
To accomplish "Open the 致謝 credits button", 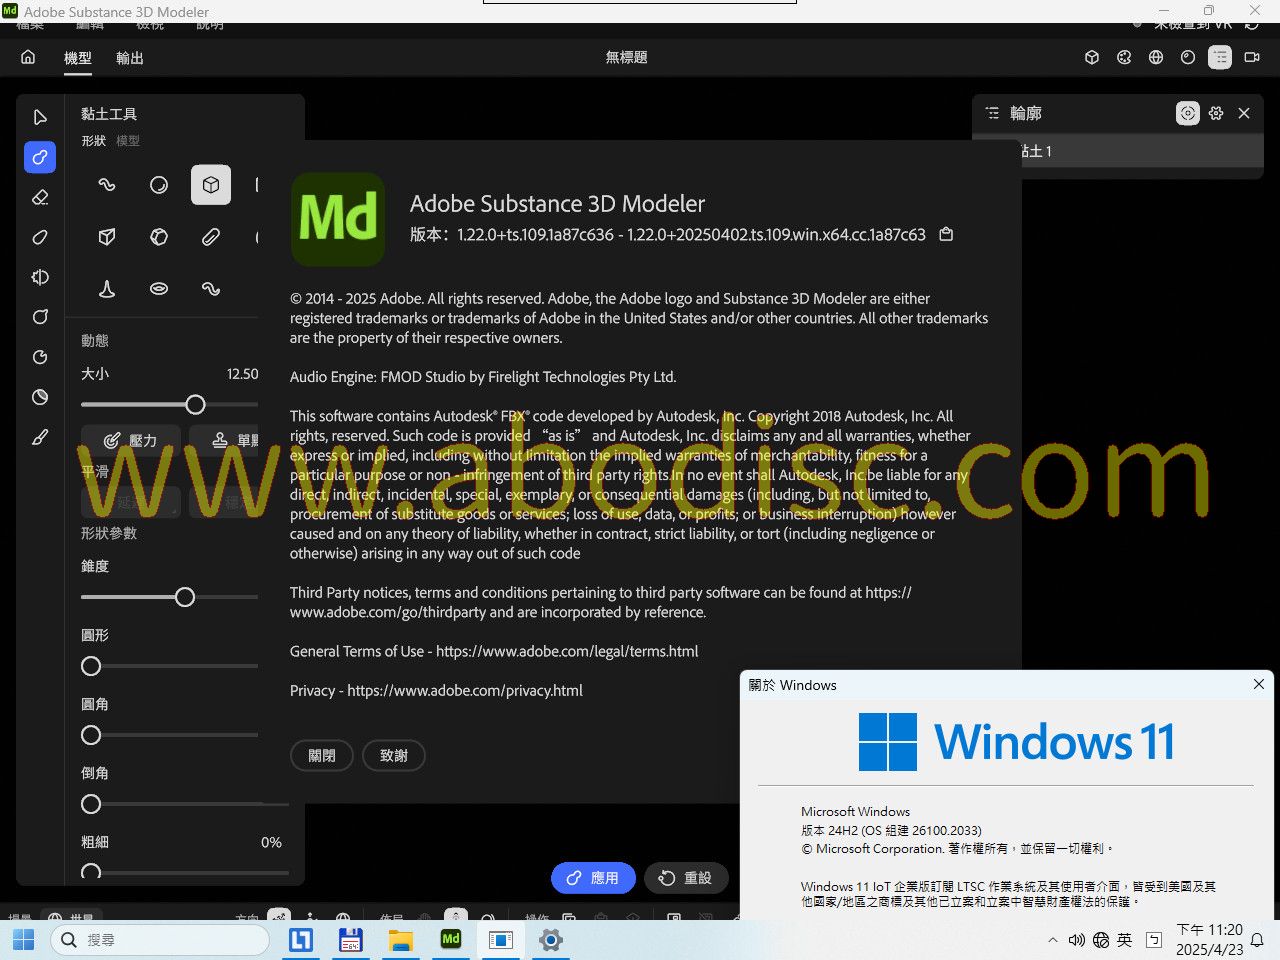I will coord(394,755).
